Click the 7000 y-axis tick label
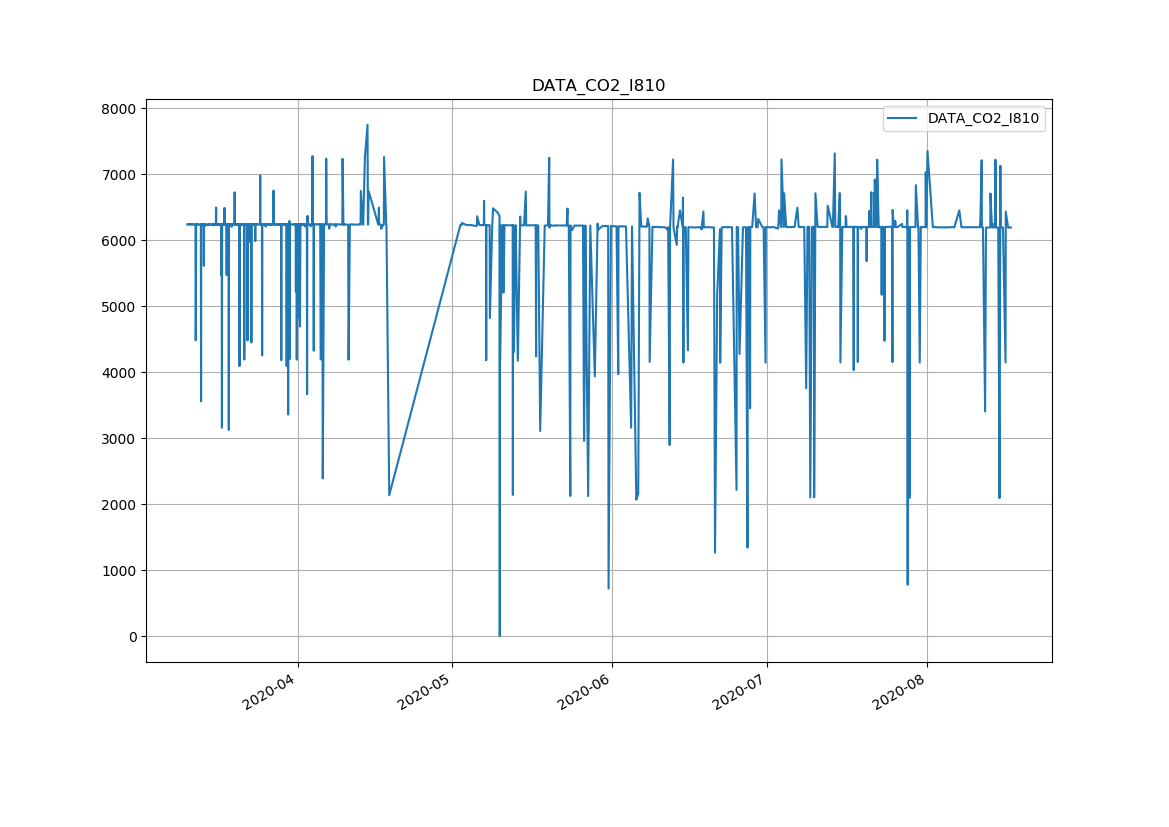Screen dimensions: 1169x827 [x=118, y=175]
